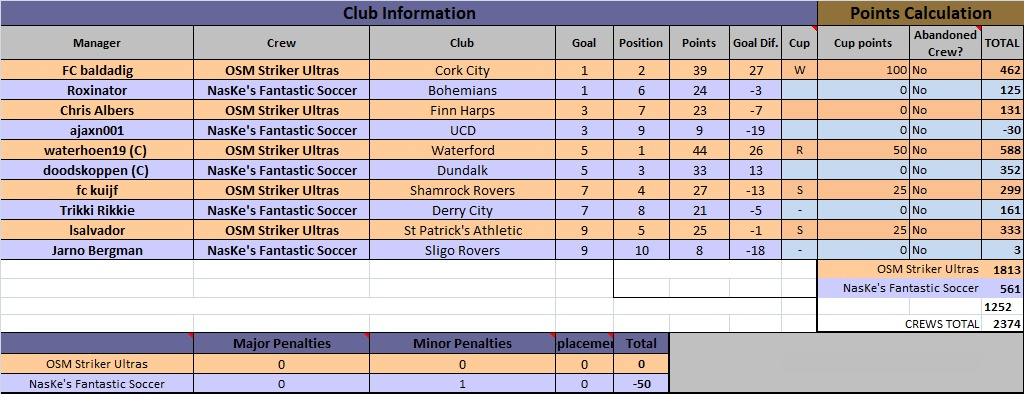Select the Points Calculation title cell

click(x=921, y=13)
